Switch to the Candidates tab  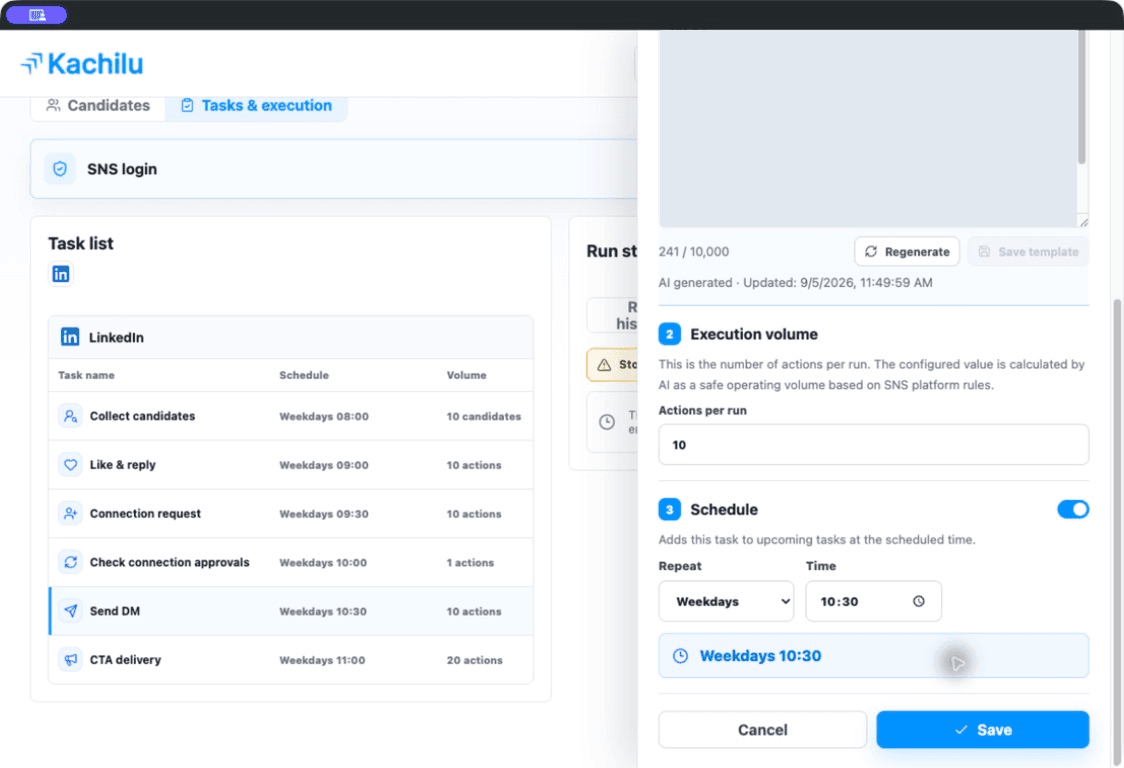[98, 105]
